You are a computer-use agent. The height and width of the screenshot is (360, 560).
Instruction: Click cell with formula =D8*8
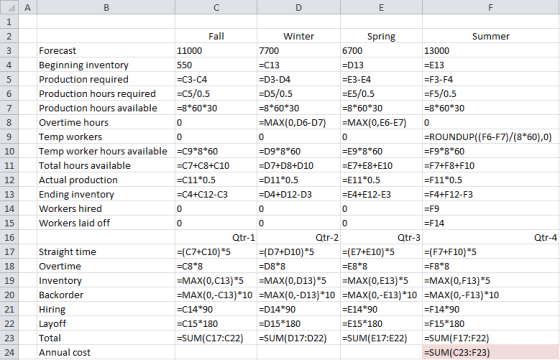(299, 266)
